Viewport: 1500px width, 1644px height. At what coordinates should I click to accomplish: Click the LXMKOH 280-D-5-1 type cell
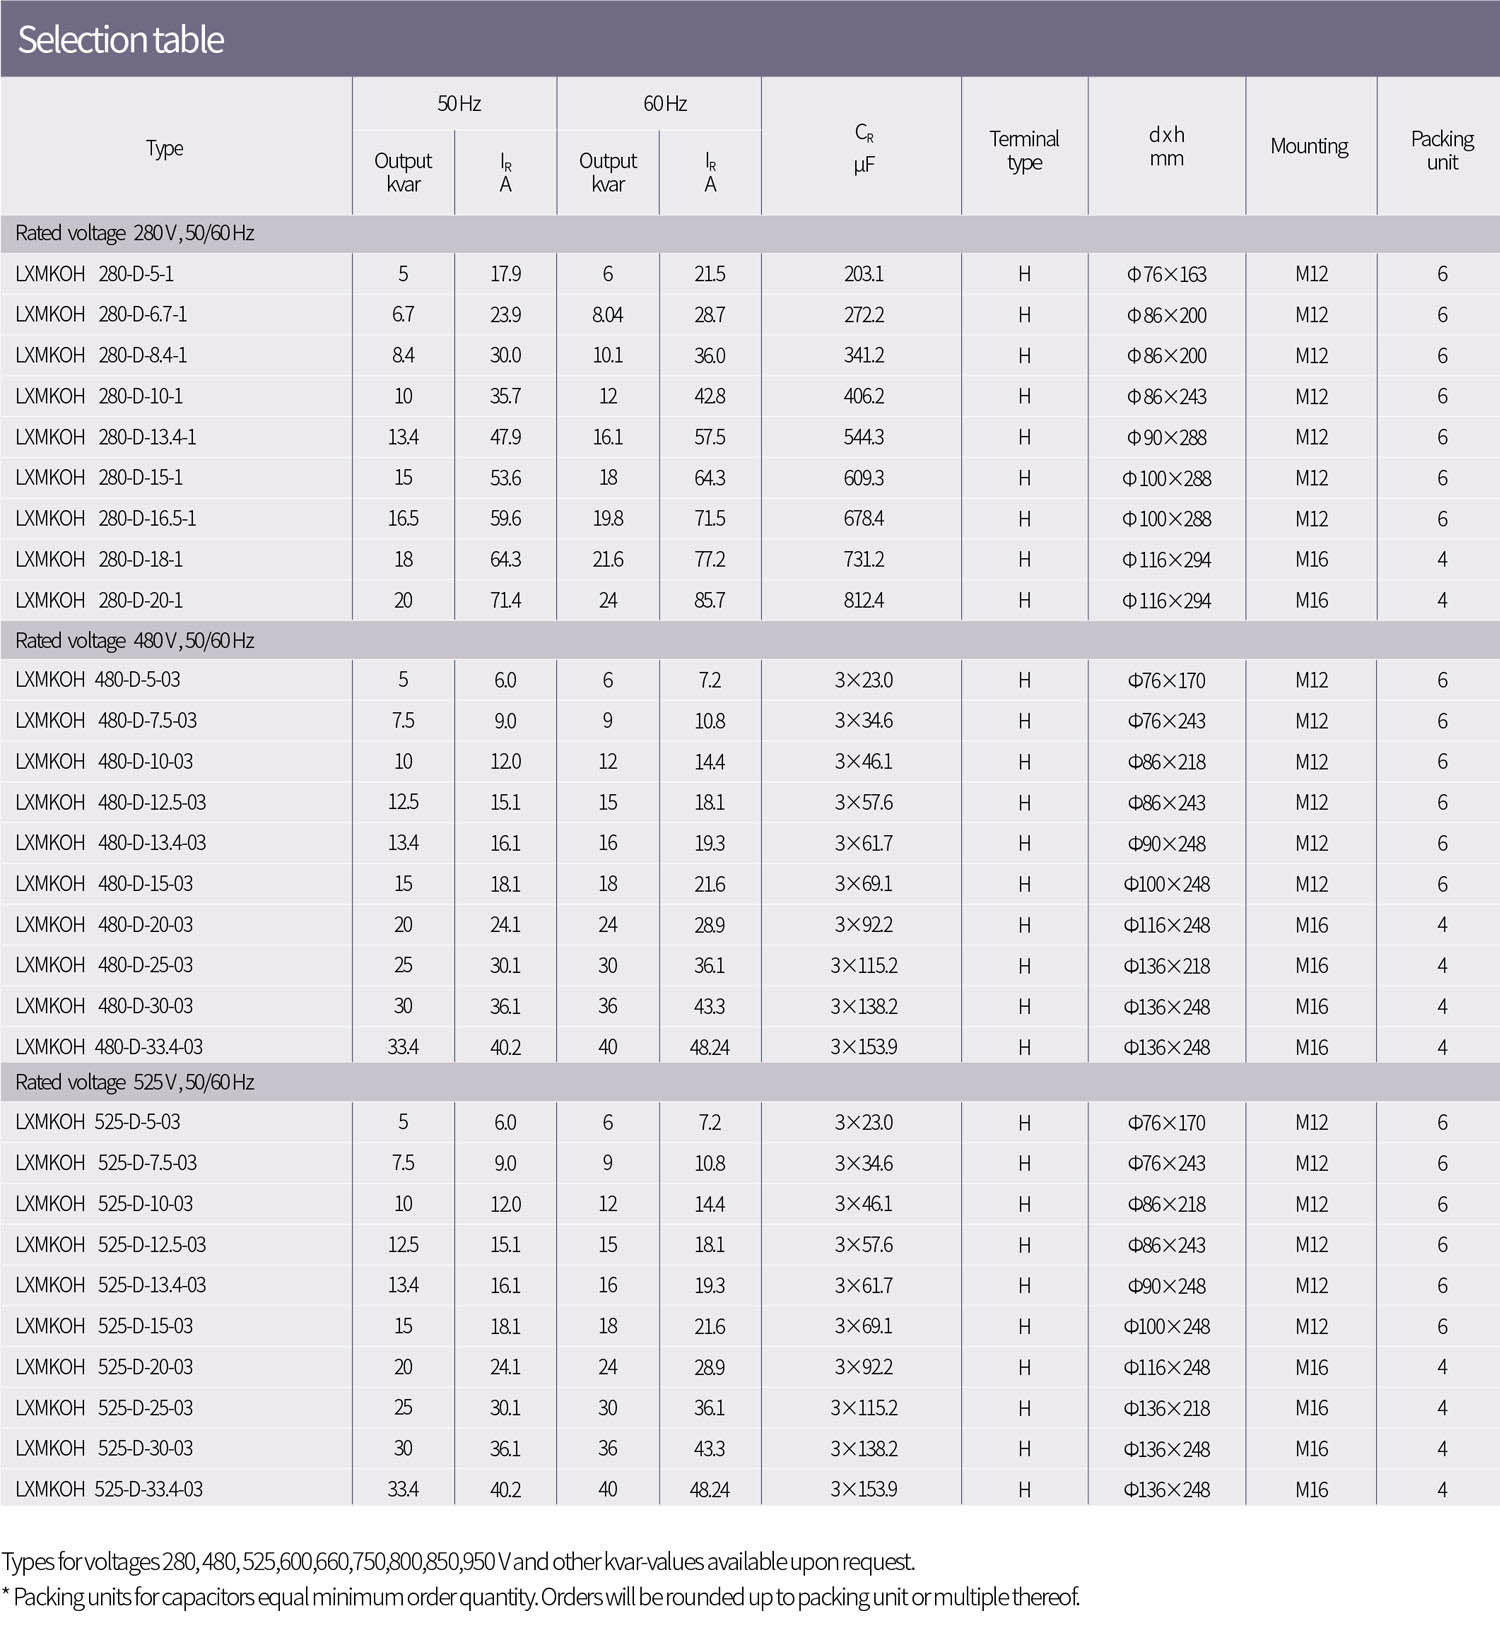(95, 274)
